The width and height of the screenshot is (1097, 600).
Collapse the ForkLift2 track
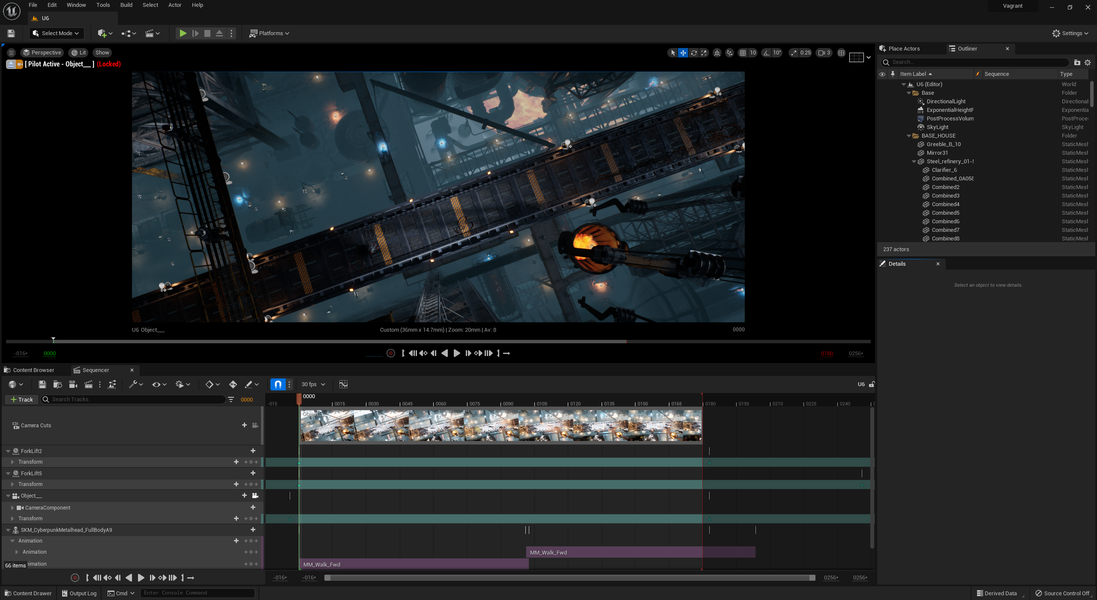(8, 451)
